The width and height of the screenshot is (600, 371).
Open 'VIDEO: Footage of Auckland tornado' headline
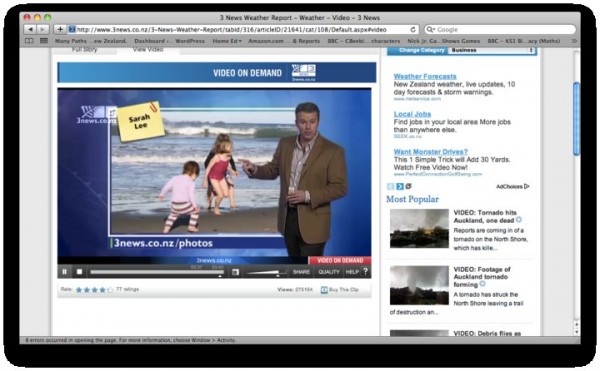tap(482, 277)
